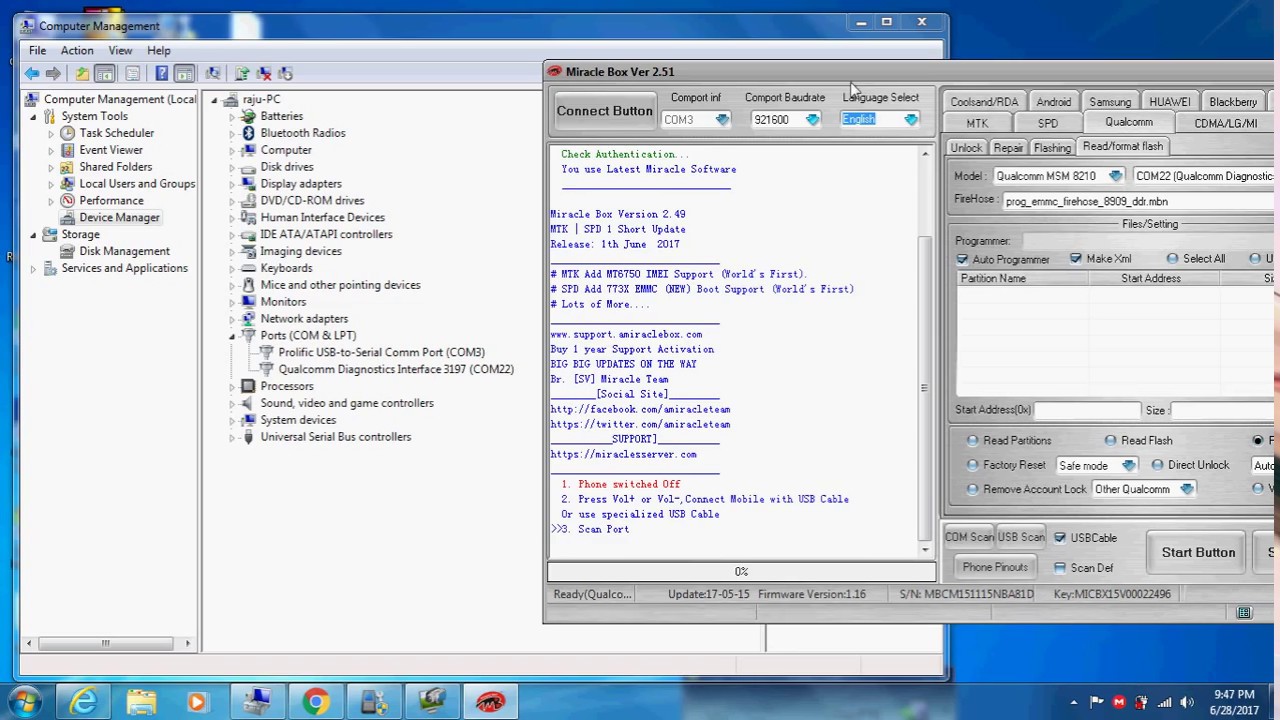1280x720 pixels.
Task: Choose the Read Flash radio option
Action: pos(1111,441)
